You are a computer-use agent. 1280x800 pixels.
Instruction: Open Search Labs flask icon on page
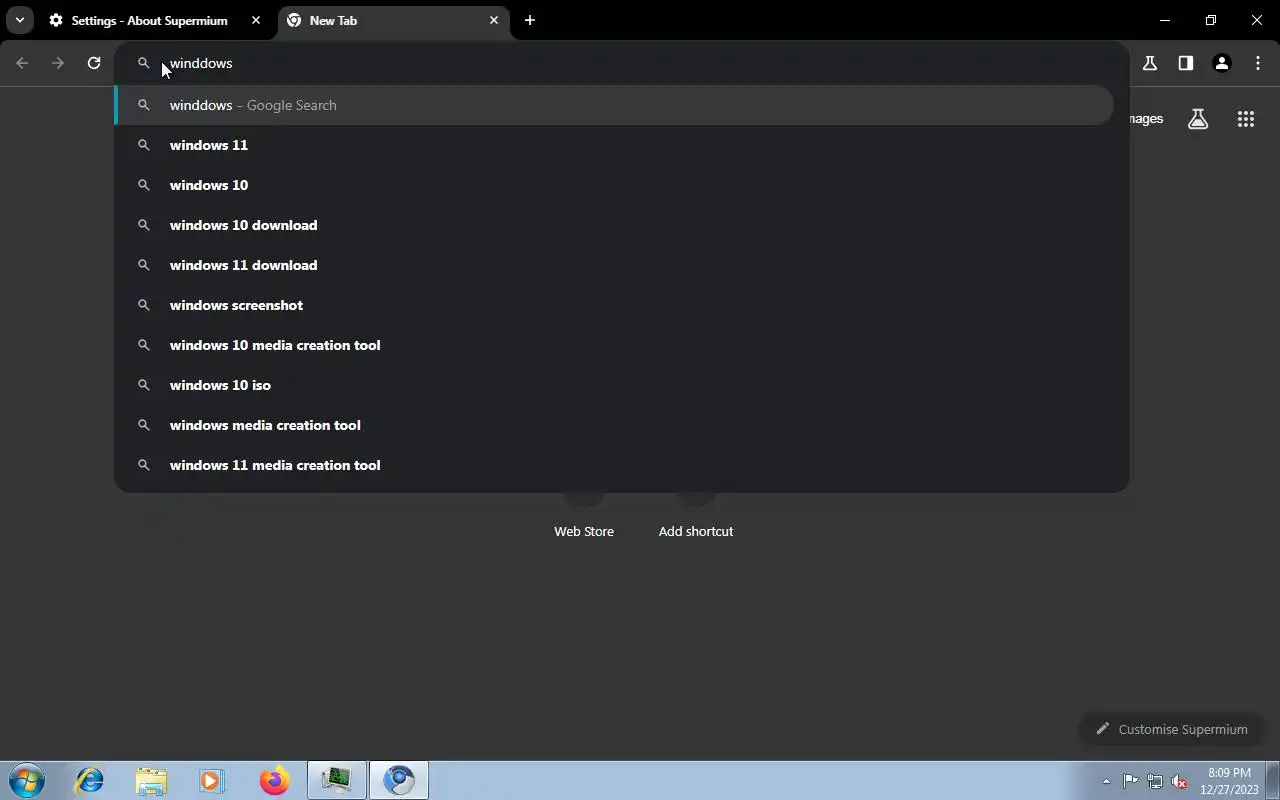(x=1198, y=119)
